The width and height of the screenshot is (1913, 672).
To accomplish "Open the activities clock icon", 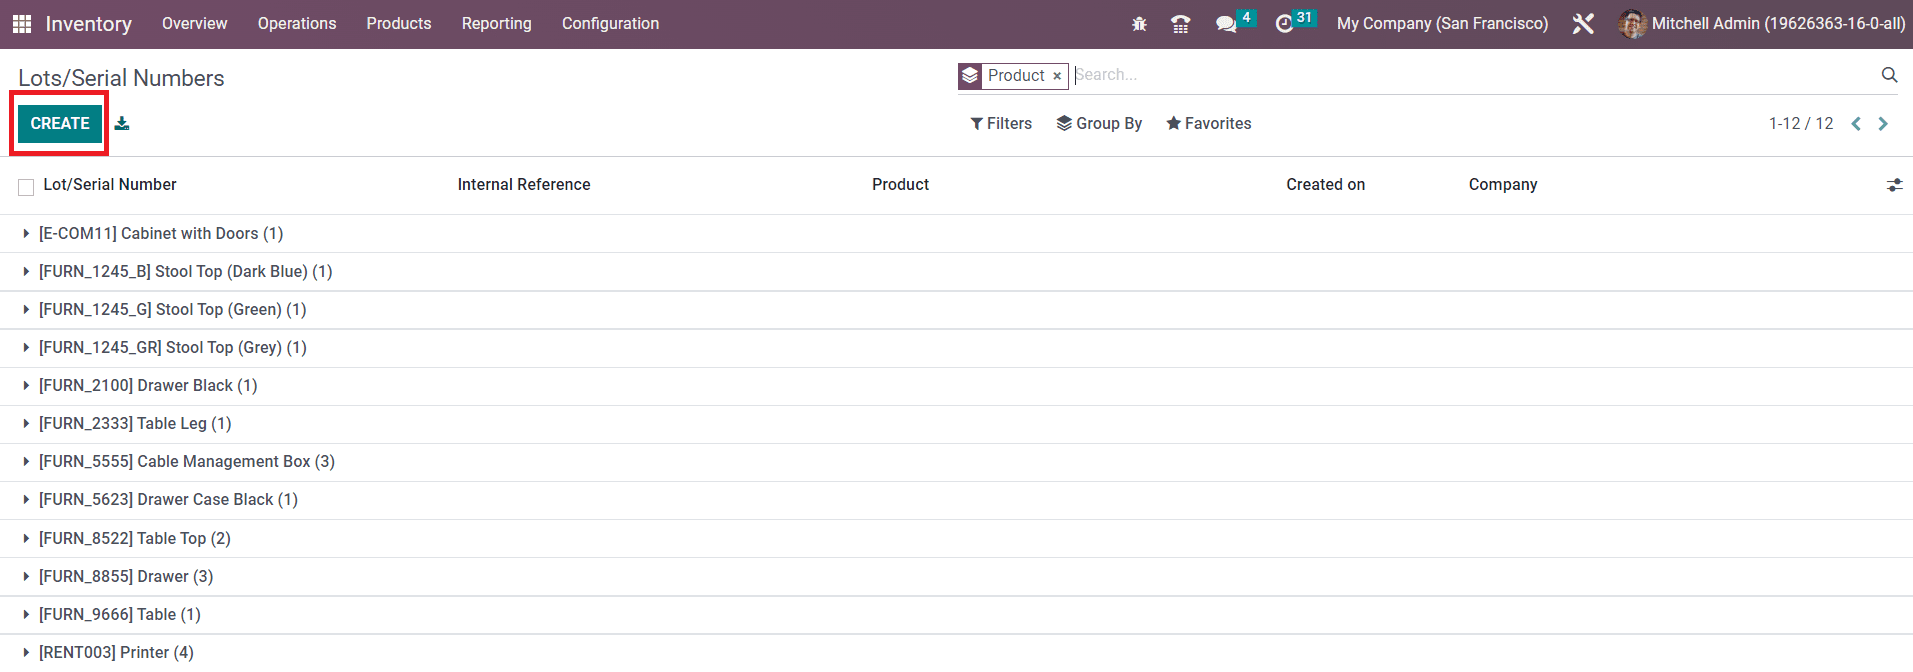I will (x=1285, y=24).
